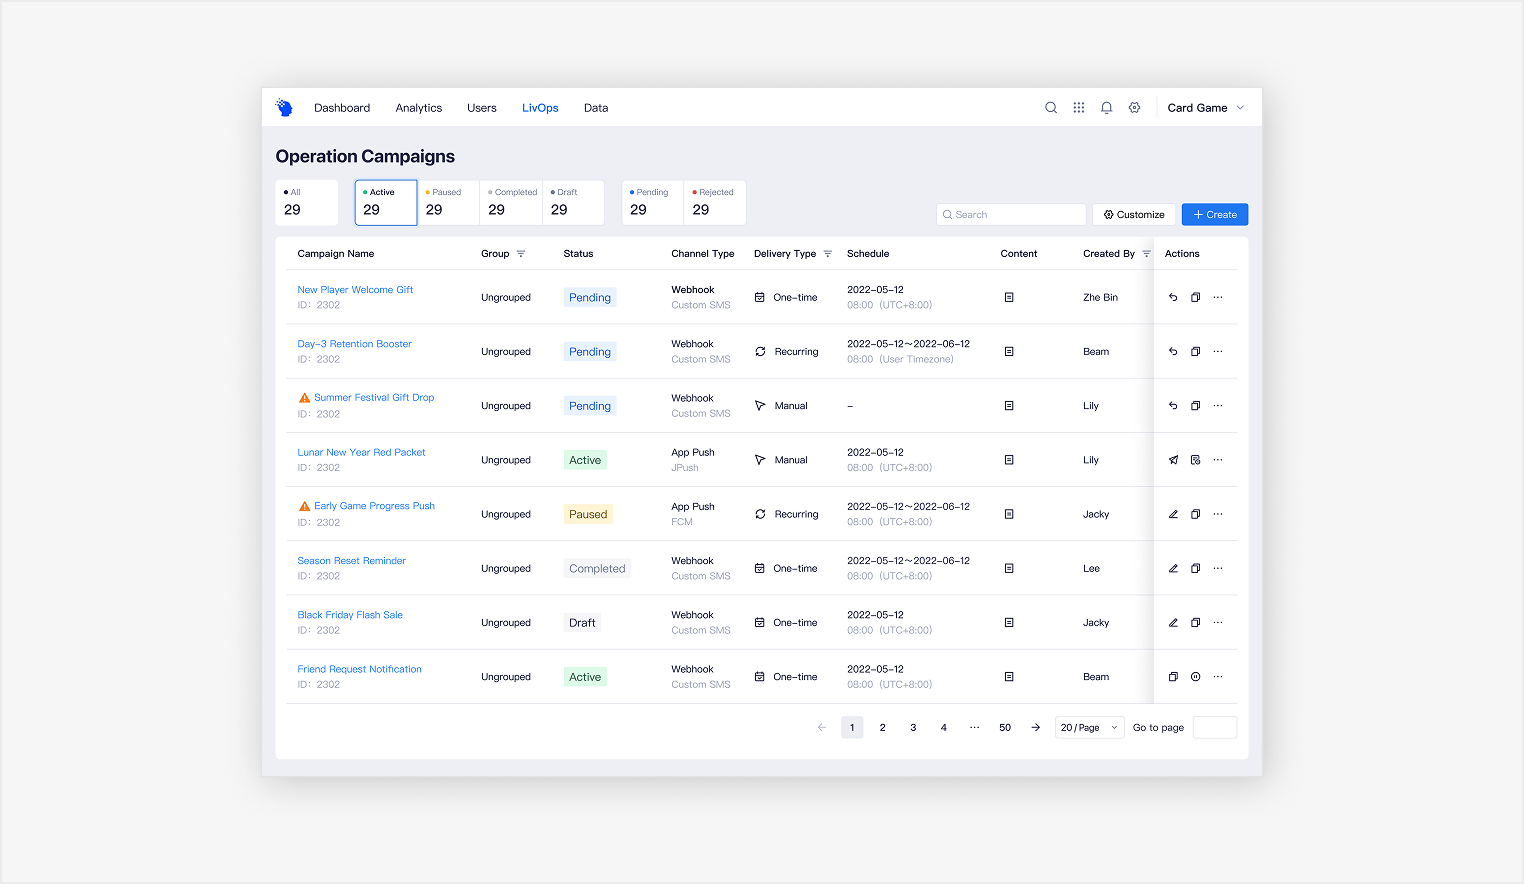This screenshot has width=1524, height=884.
Task: Edit the Early Game Progress Push campaign
Action: 1173,514
